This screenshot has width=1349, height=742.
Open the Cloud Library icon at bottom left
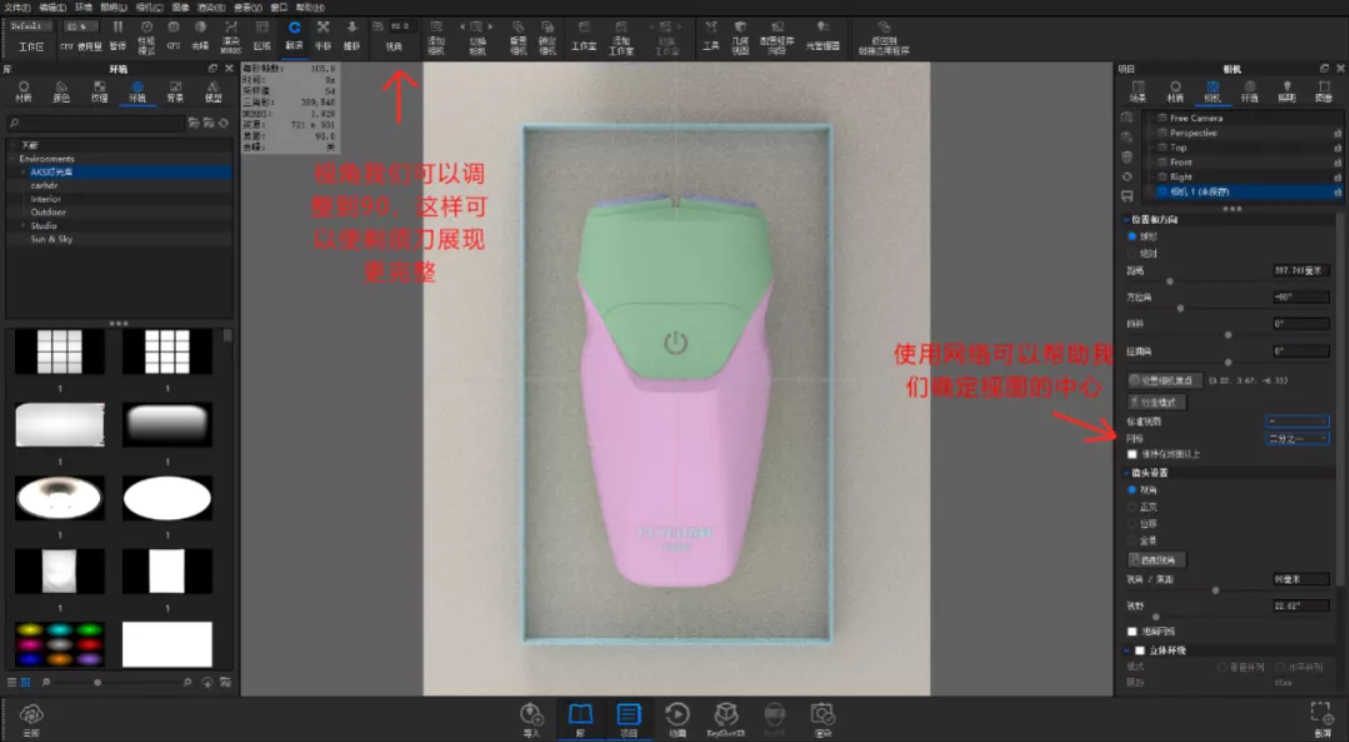coord(31,718)
